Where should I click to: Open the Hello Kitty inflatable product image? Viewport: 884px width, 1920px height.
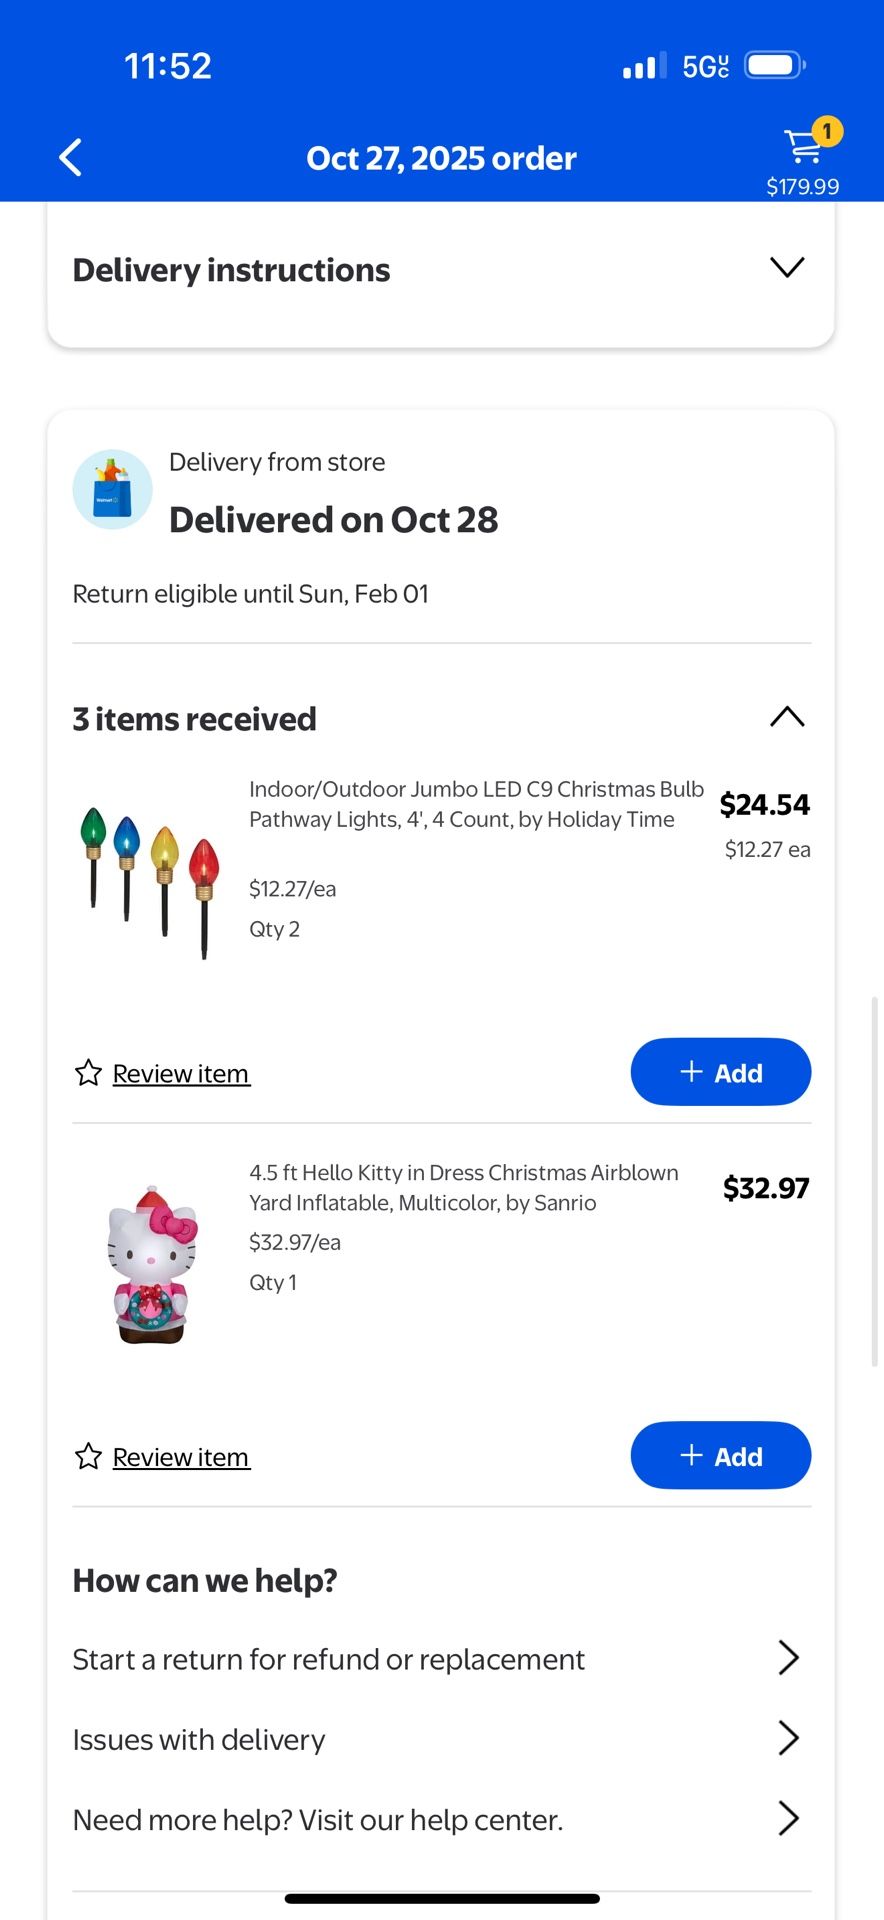point(152,1264)
